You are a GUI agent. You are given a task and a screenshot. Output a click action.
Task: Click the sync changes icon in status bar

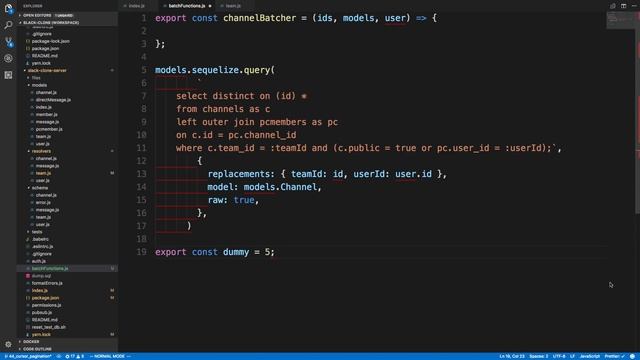[59, 356]
